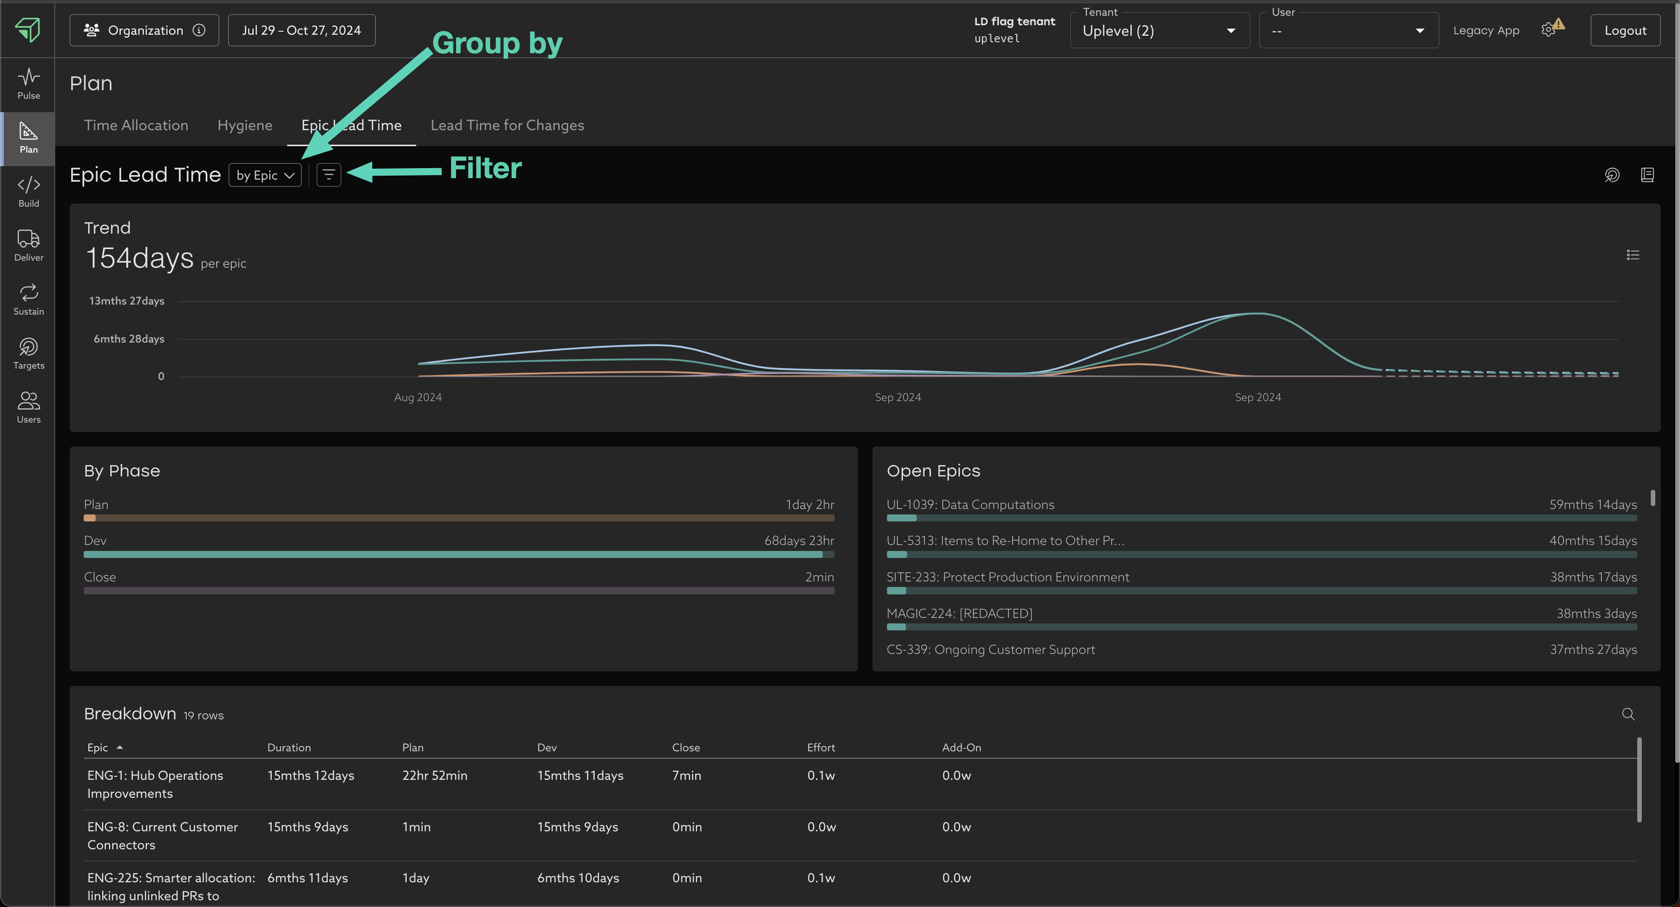Switch to the Time Allocation tab

[136, 125]
